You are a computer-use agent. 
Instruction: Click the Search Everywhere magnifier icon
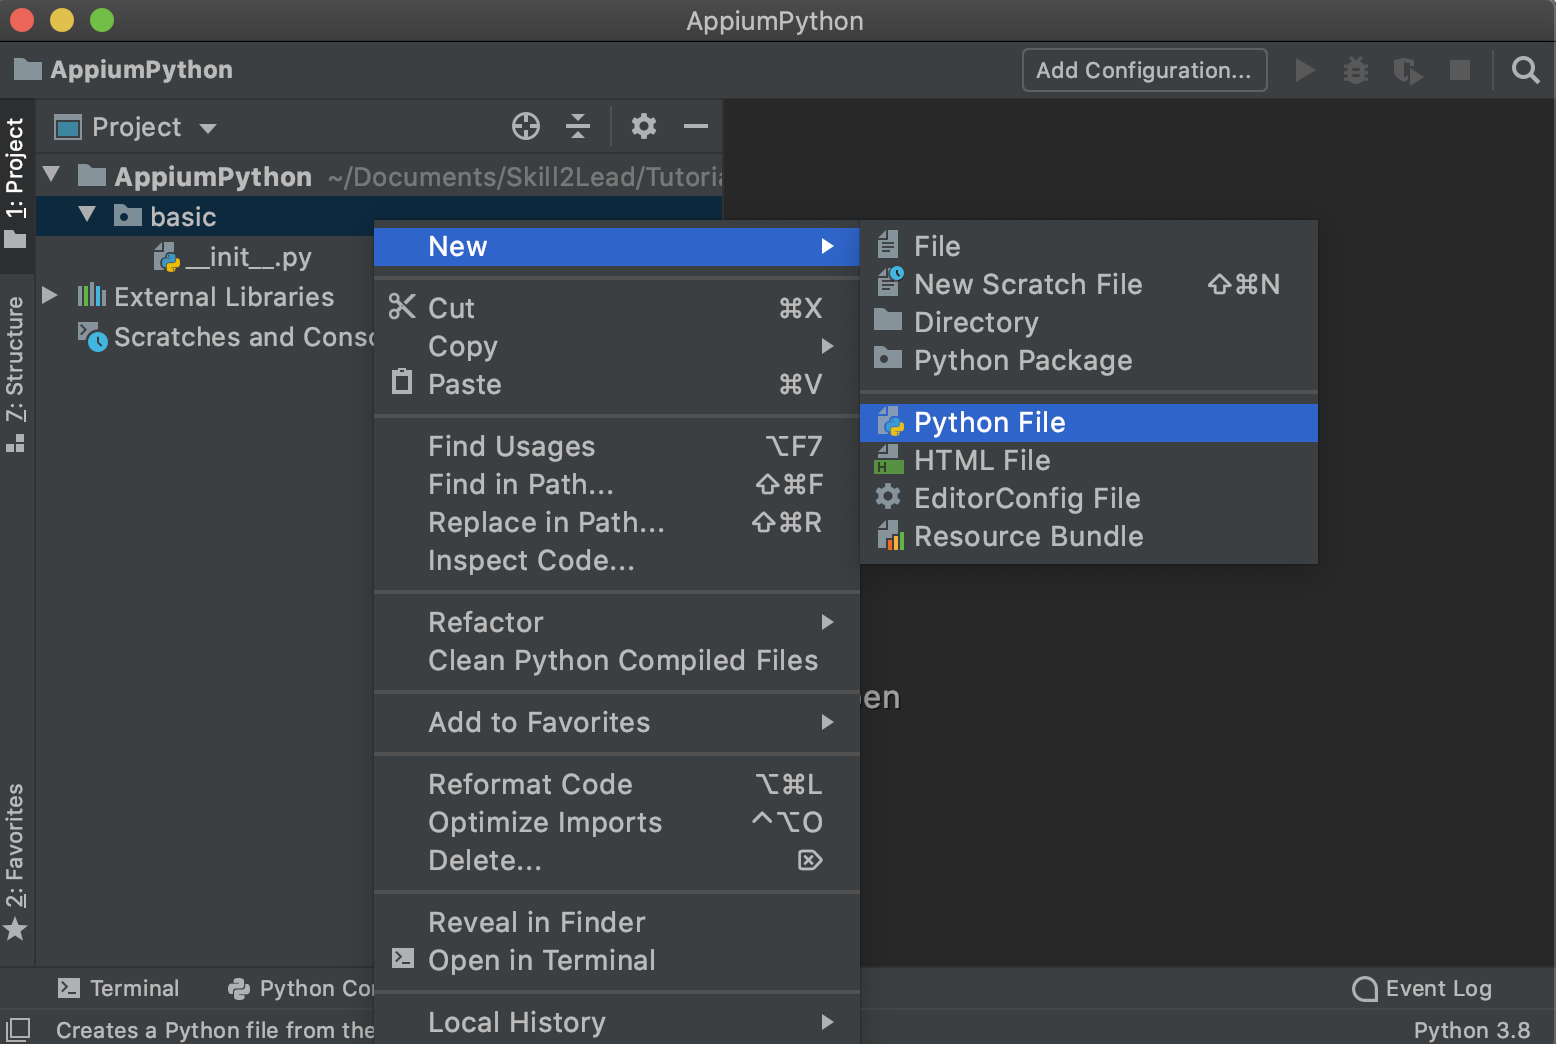[1525, 70]
